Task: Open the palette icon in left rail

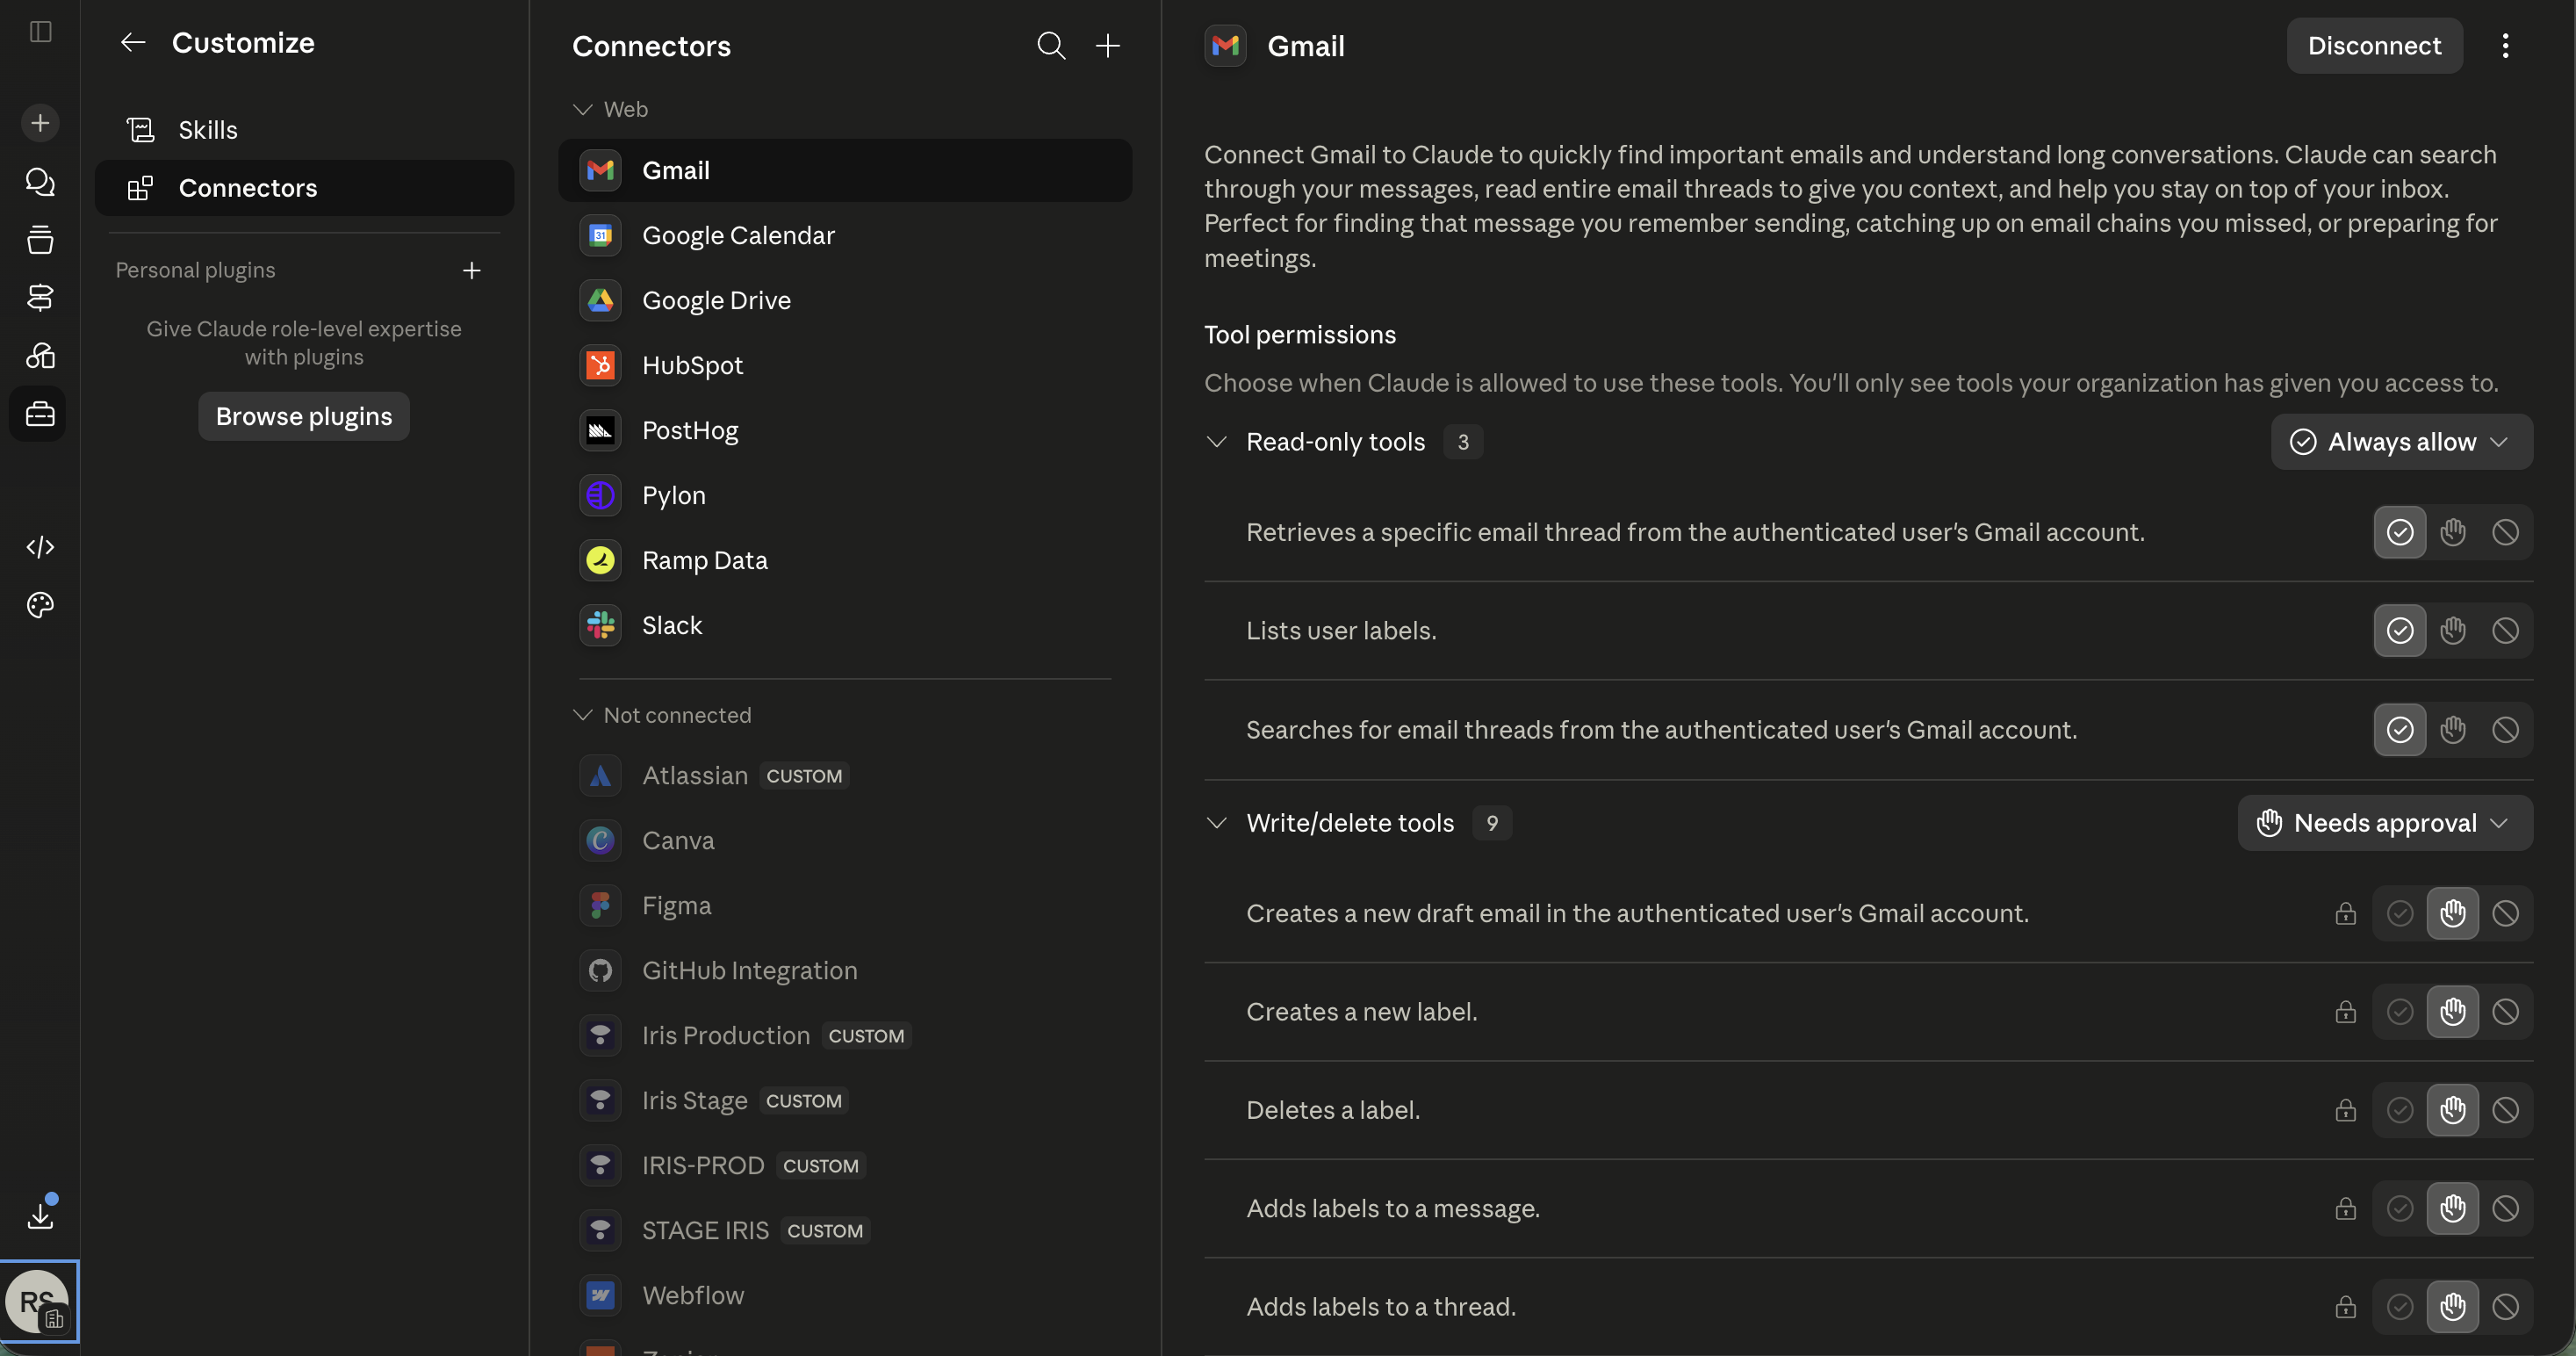Action: pyautogui.click(x=40, y=605)
